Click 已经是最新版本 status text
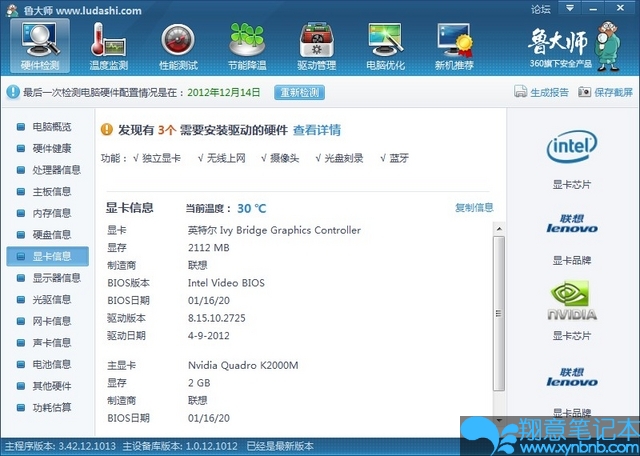This screenshot has width=640, height=456. [x=280, y=446]
